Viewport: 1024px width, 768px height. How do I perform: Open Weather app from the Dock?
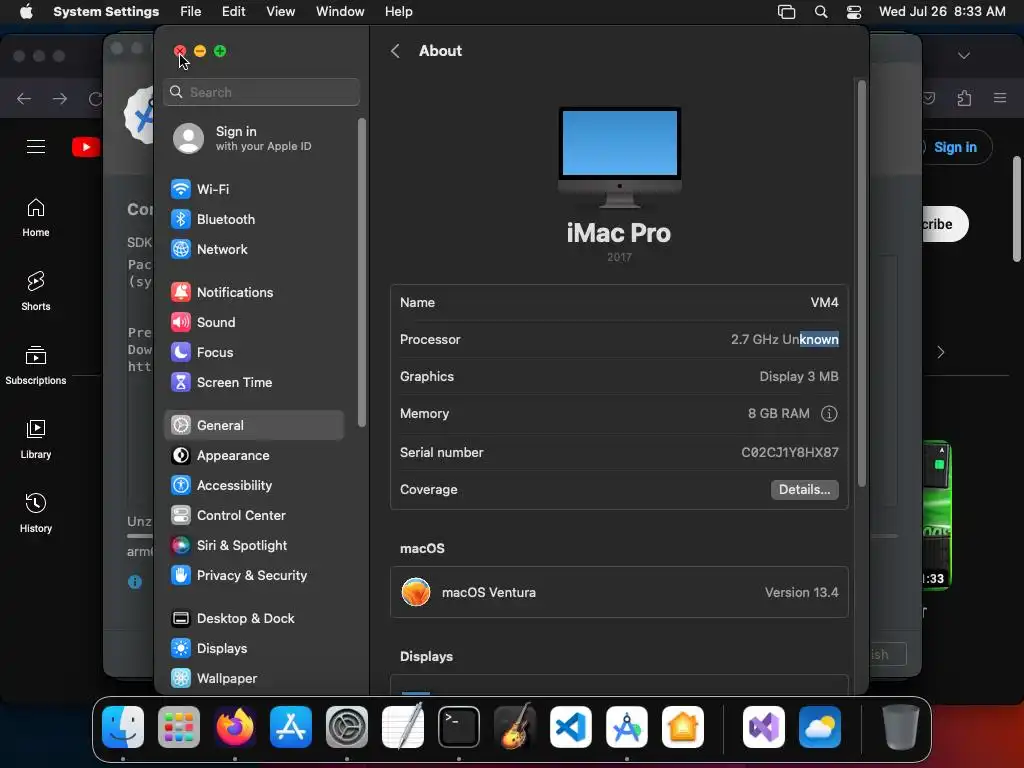[x=820, y=727]
